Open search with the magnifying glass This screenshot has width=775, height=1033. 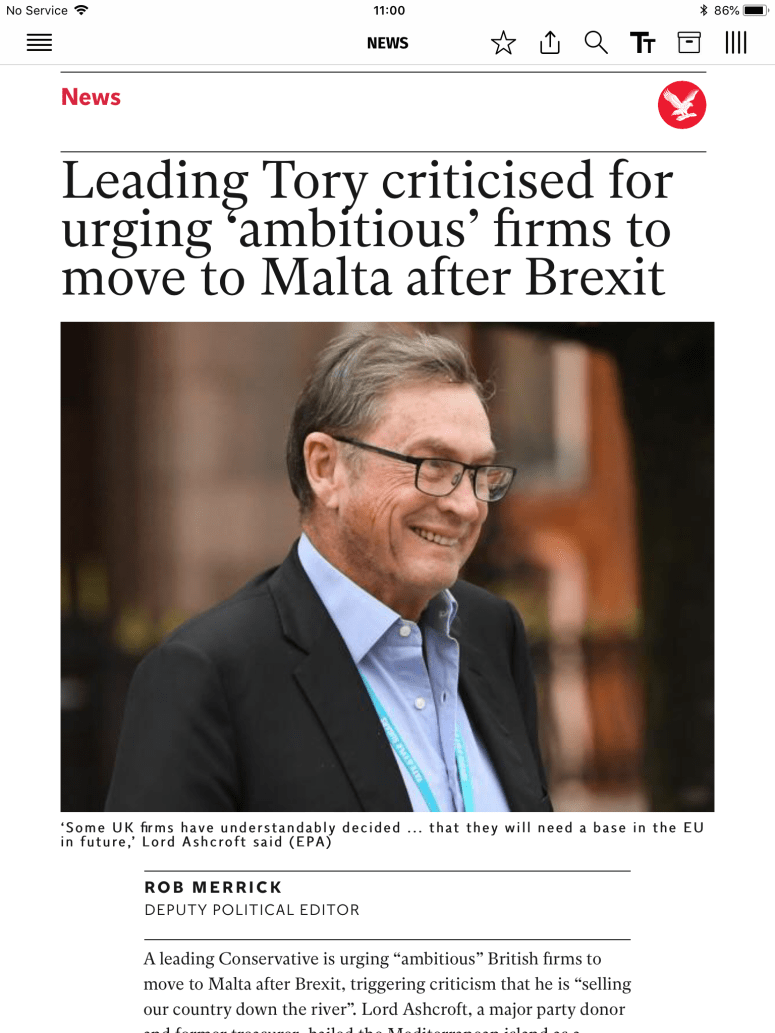click(x=596, y=43)
